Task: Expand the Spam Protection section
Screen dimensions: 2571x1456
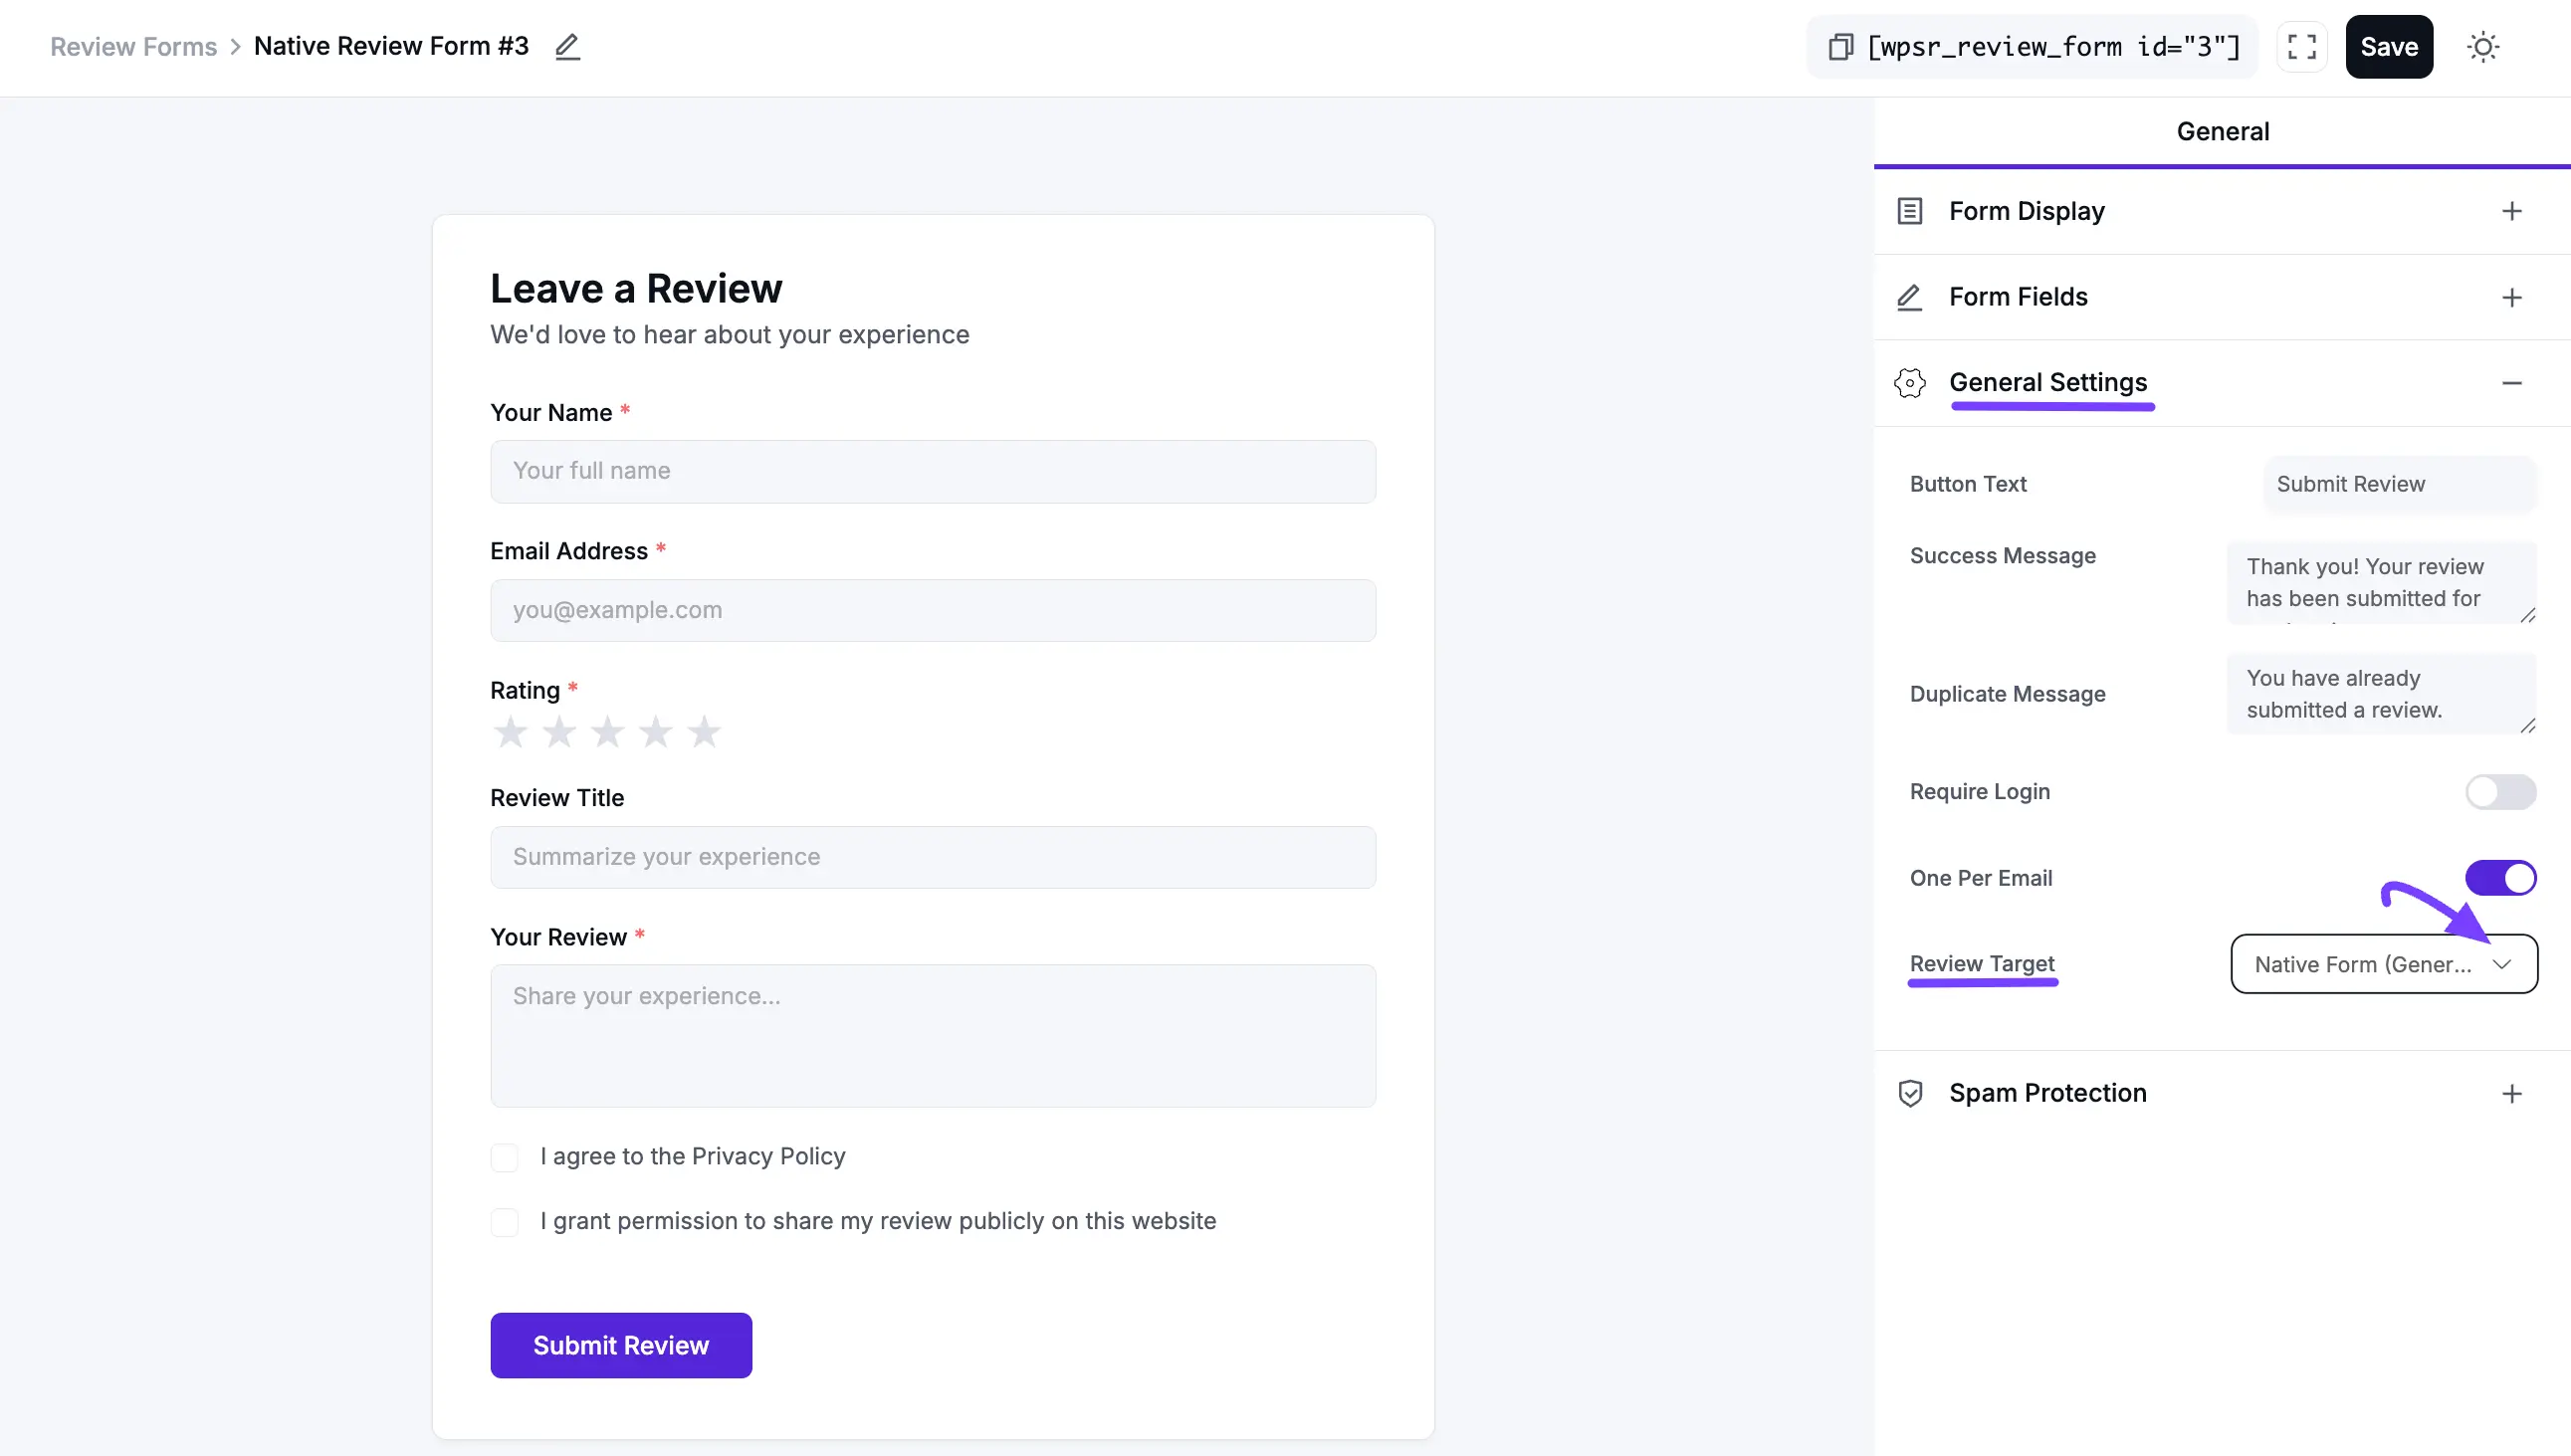Action: (x=2512, y=1093)
